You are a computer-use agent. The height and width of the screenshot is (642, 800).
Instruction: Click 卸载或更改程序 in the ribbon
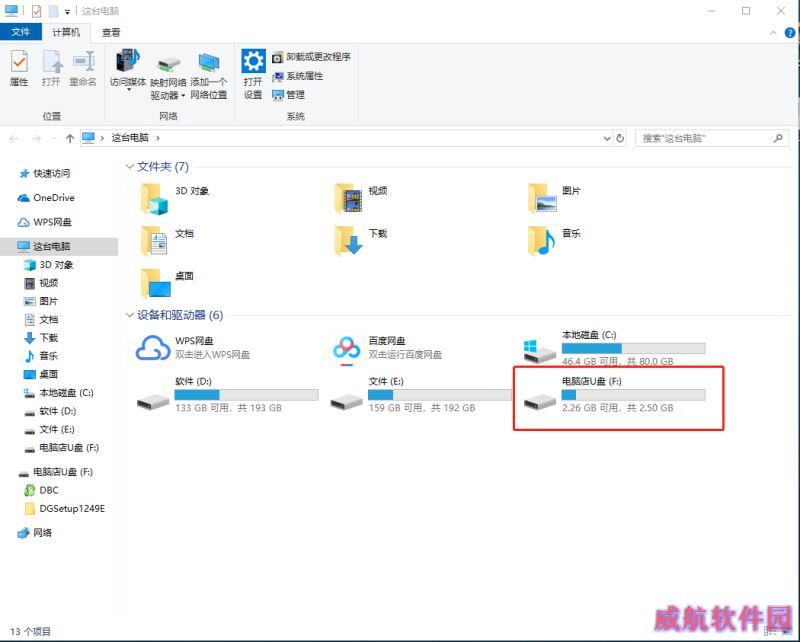[311, 57]
